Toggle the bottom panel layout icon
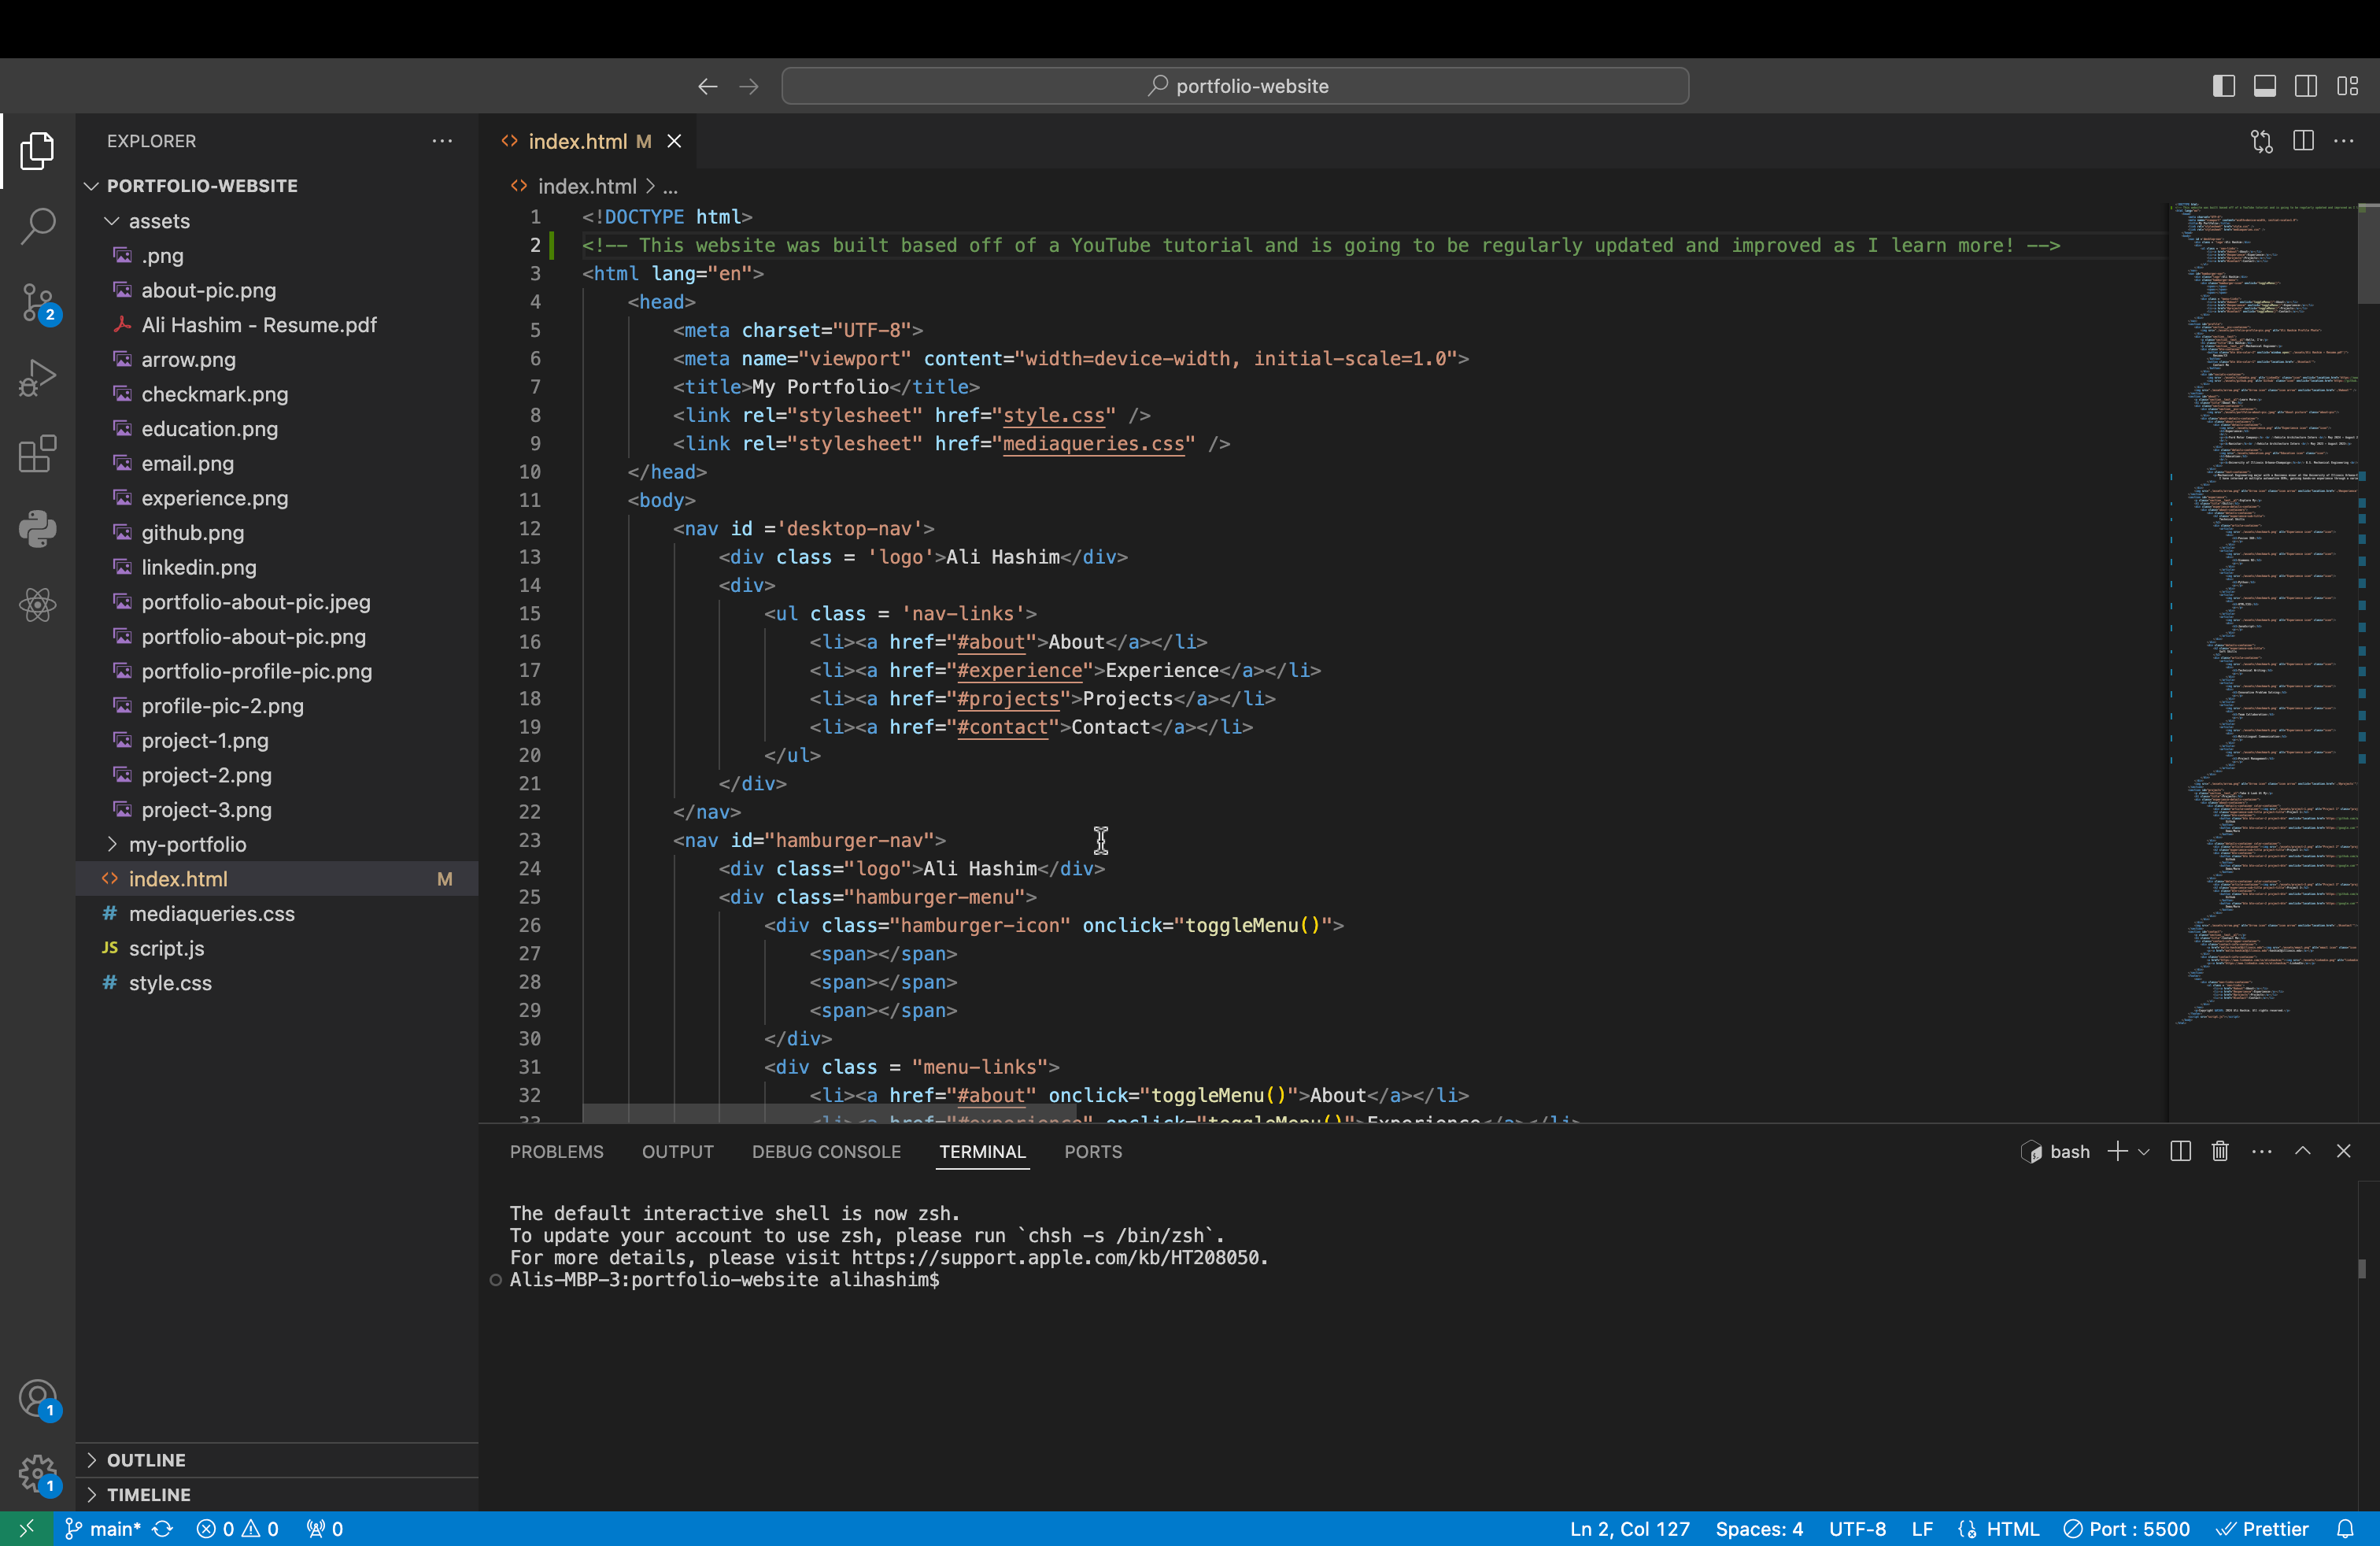The width and height of the screenshot is (2380, 1546). click(2265, 86)
